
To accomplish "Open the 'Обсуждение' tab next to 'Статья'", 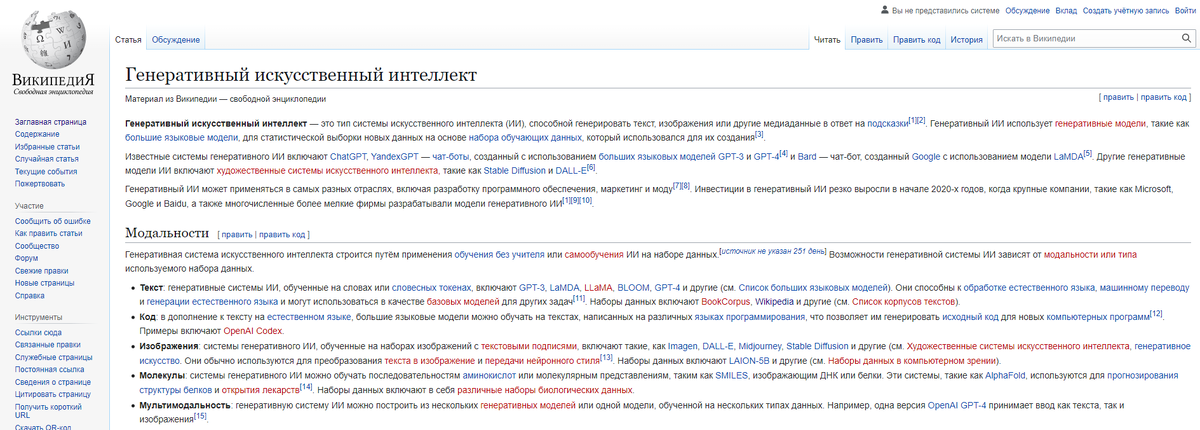I will click(x=176, y=40).
